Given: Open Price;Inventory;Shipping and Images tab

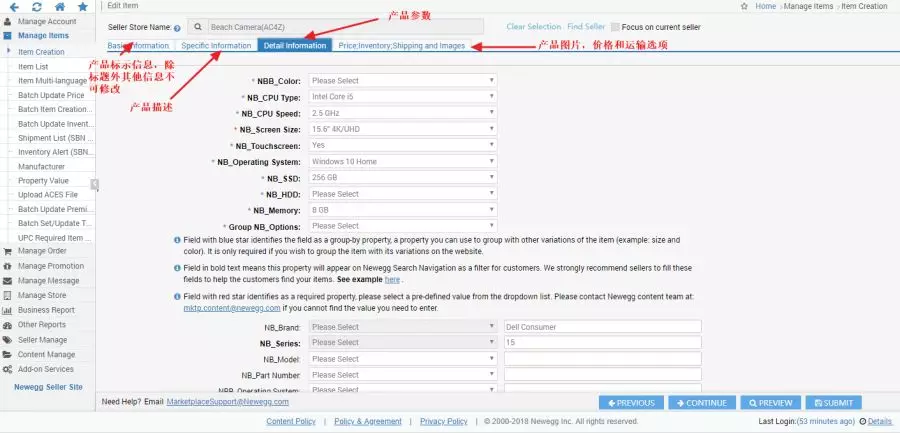Looking at the screenshot, I should click(x=402, y=45).
